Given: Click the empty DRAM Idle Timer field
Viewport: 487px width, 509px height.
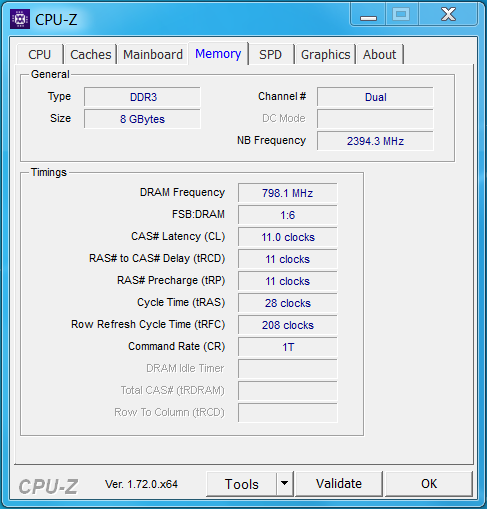Looking at the screenshot, I should click(288, 369).
